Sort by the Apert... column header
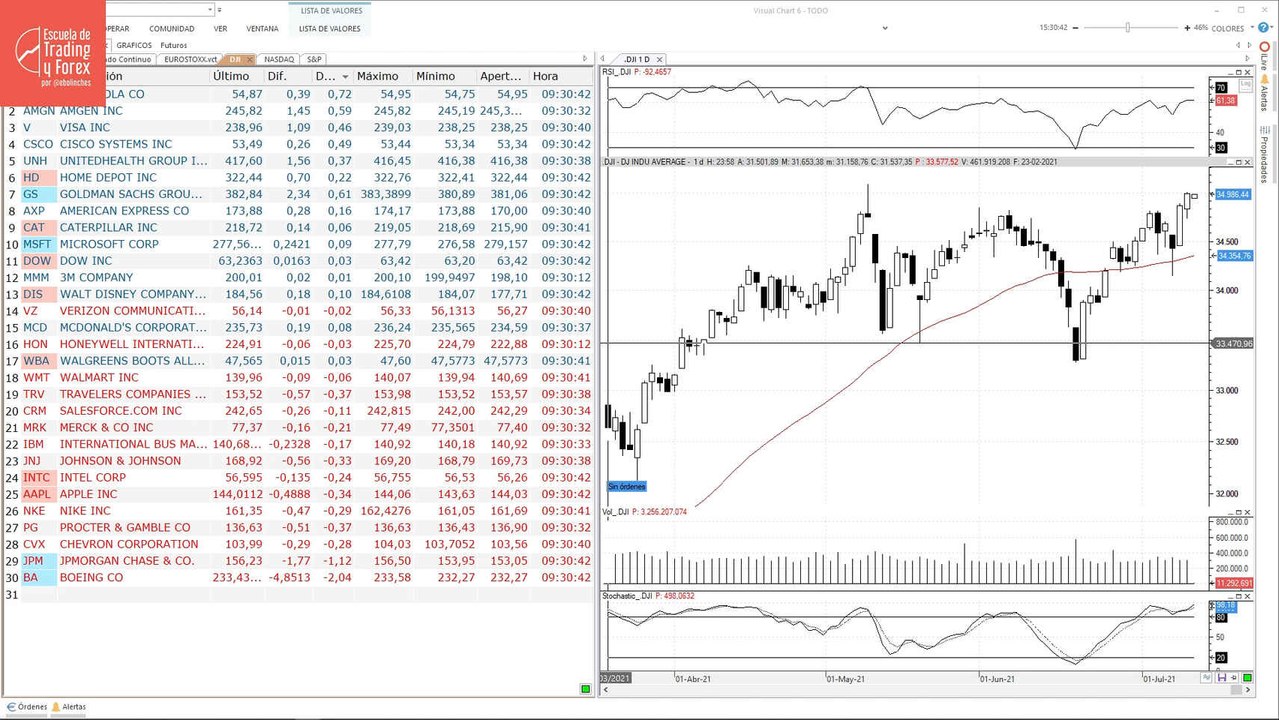The image size is (1279, 720). [x=501, y=76]
